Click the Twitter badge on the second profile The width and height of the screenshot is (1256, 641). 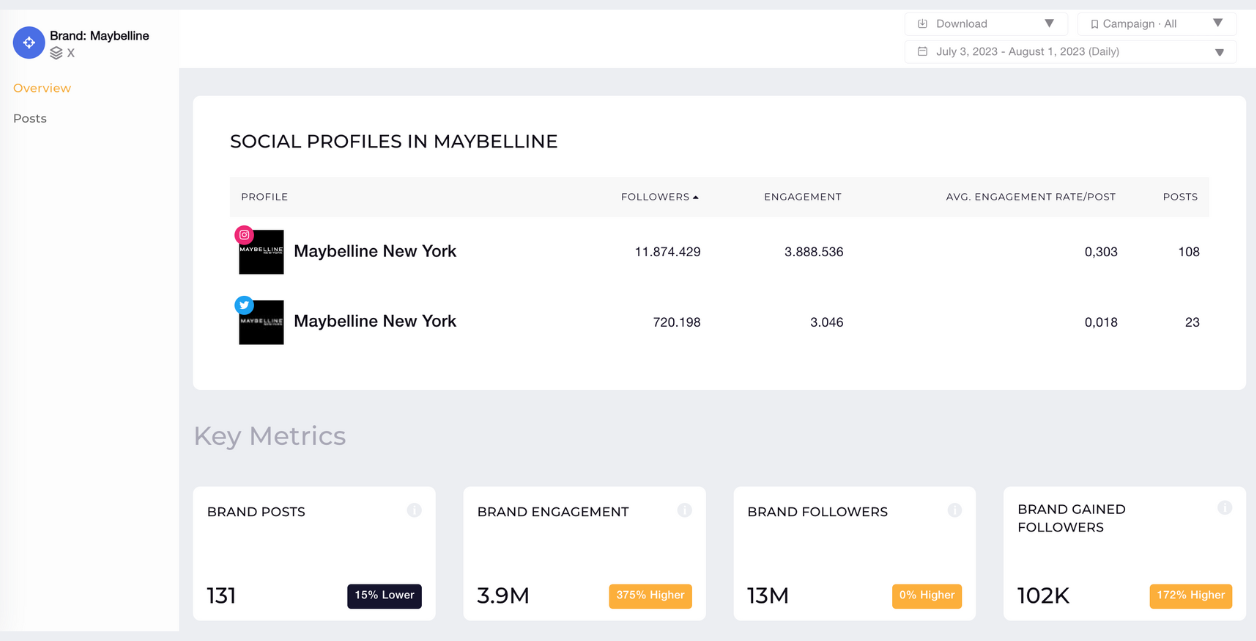[x=244, y=305]
